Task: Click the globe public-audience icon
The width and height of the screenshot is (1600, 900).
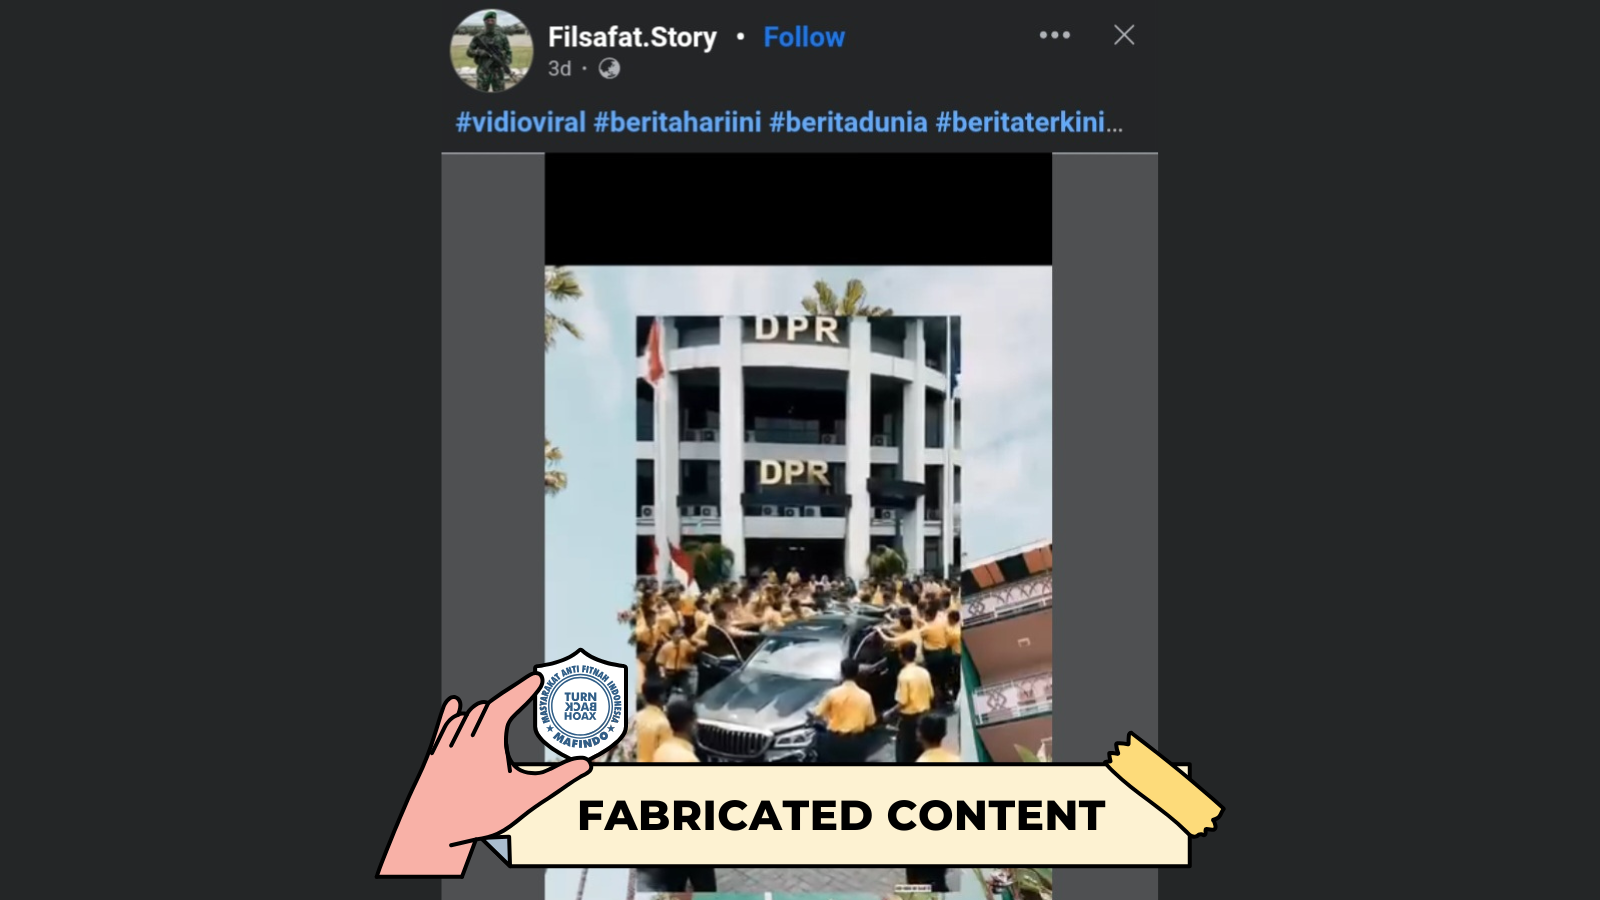Action: tap(609, 68)
